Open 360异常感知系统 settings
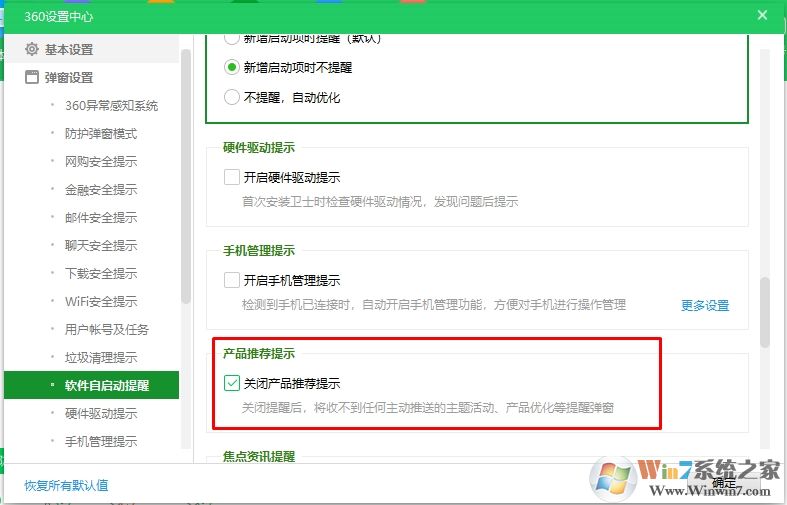The image size is (787, 505). (x=111, y=106)
